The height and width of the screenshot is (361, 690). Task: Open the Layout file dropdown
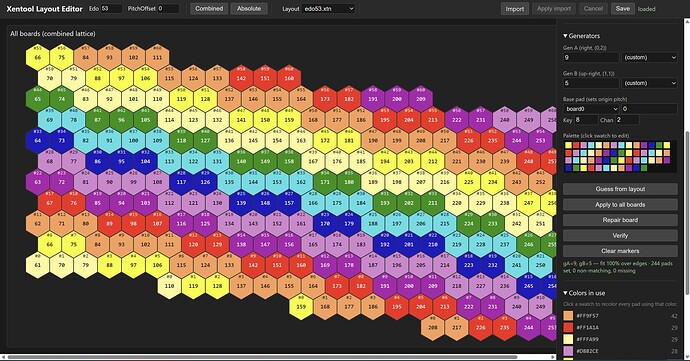(328, 8)
